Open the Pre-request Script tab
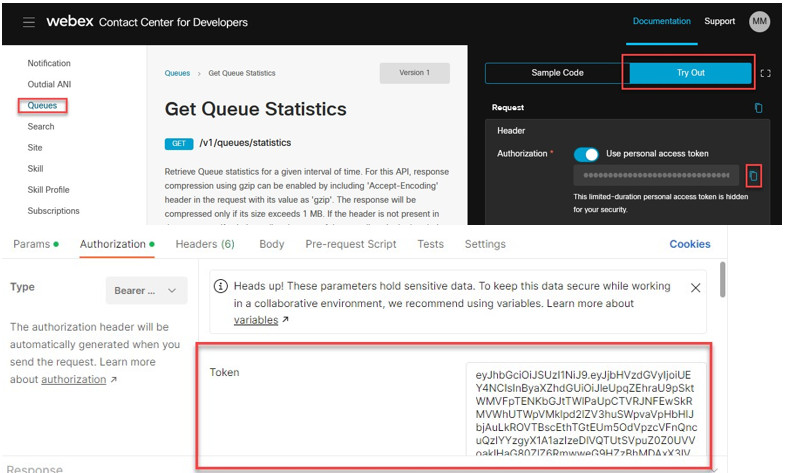Viewport: 785px width, 473px height. (x=350, y=244)
